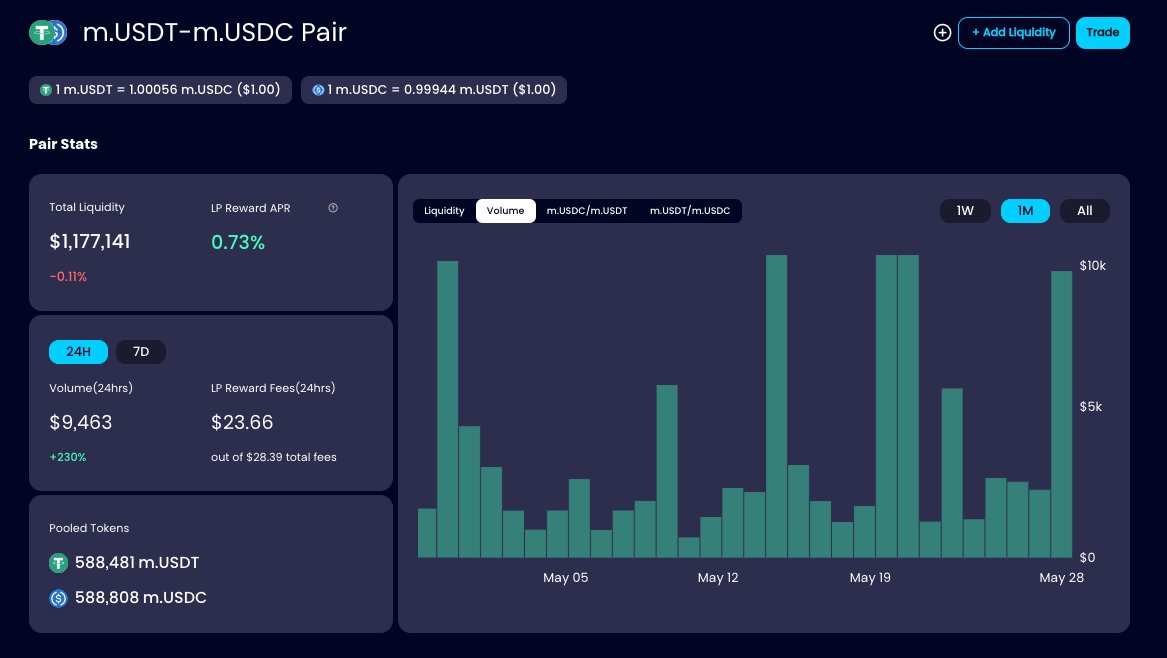
Task: Click the 1 m.USDT = 1.00056 m.USDC chip
Action: click(x=161, y=90)
